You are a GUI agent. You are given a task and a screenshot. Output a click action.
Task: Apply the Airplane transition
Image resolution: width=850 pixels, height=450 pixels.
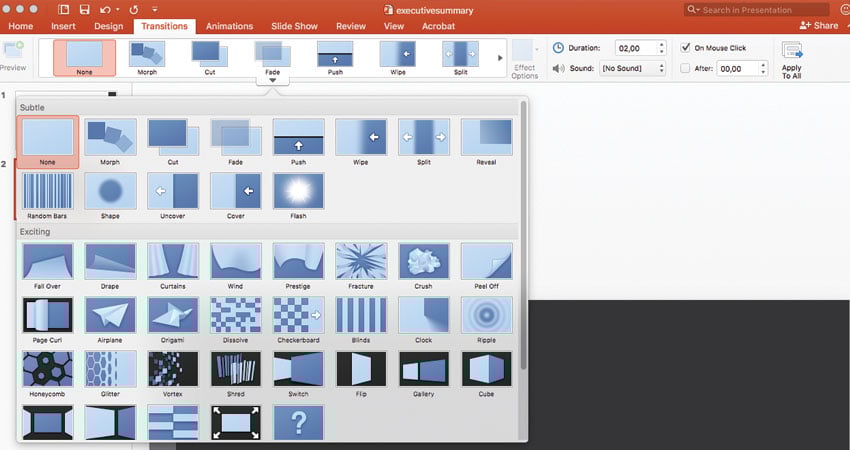110,320
